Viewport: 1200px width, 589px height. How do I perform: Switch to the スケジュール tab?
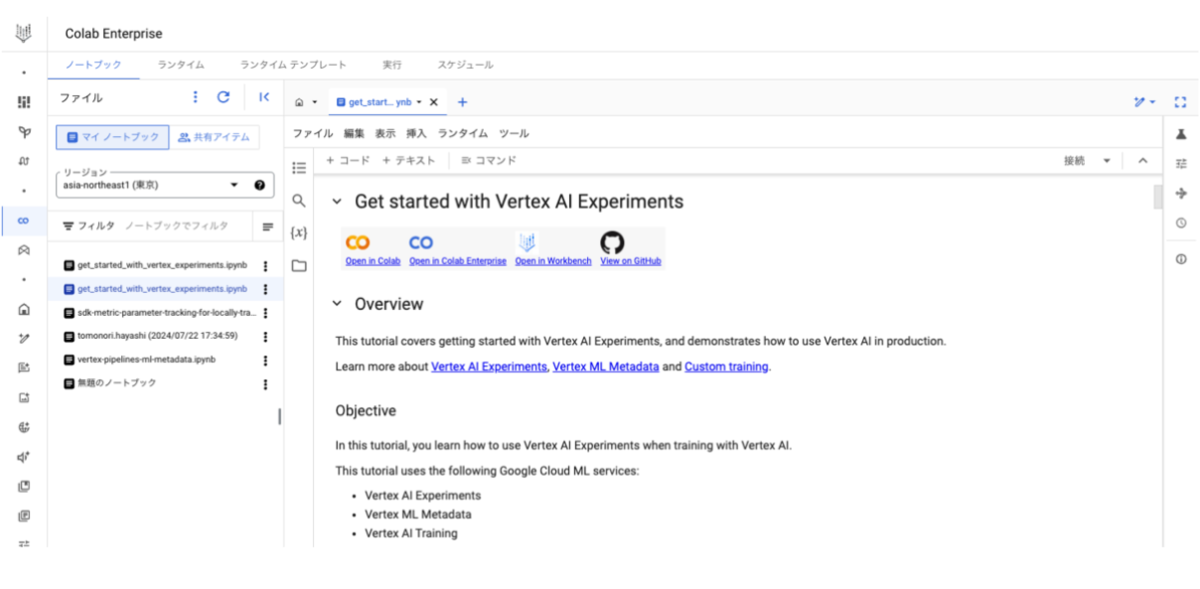(x=465, y=65)
